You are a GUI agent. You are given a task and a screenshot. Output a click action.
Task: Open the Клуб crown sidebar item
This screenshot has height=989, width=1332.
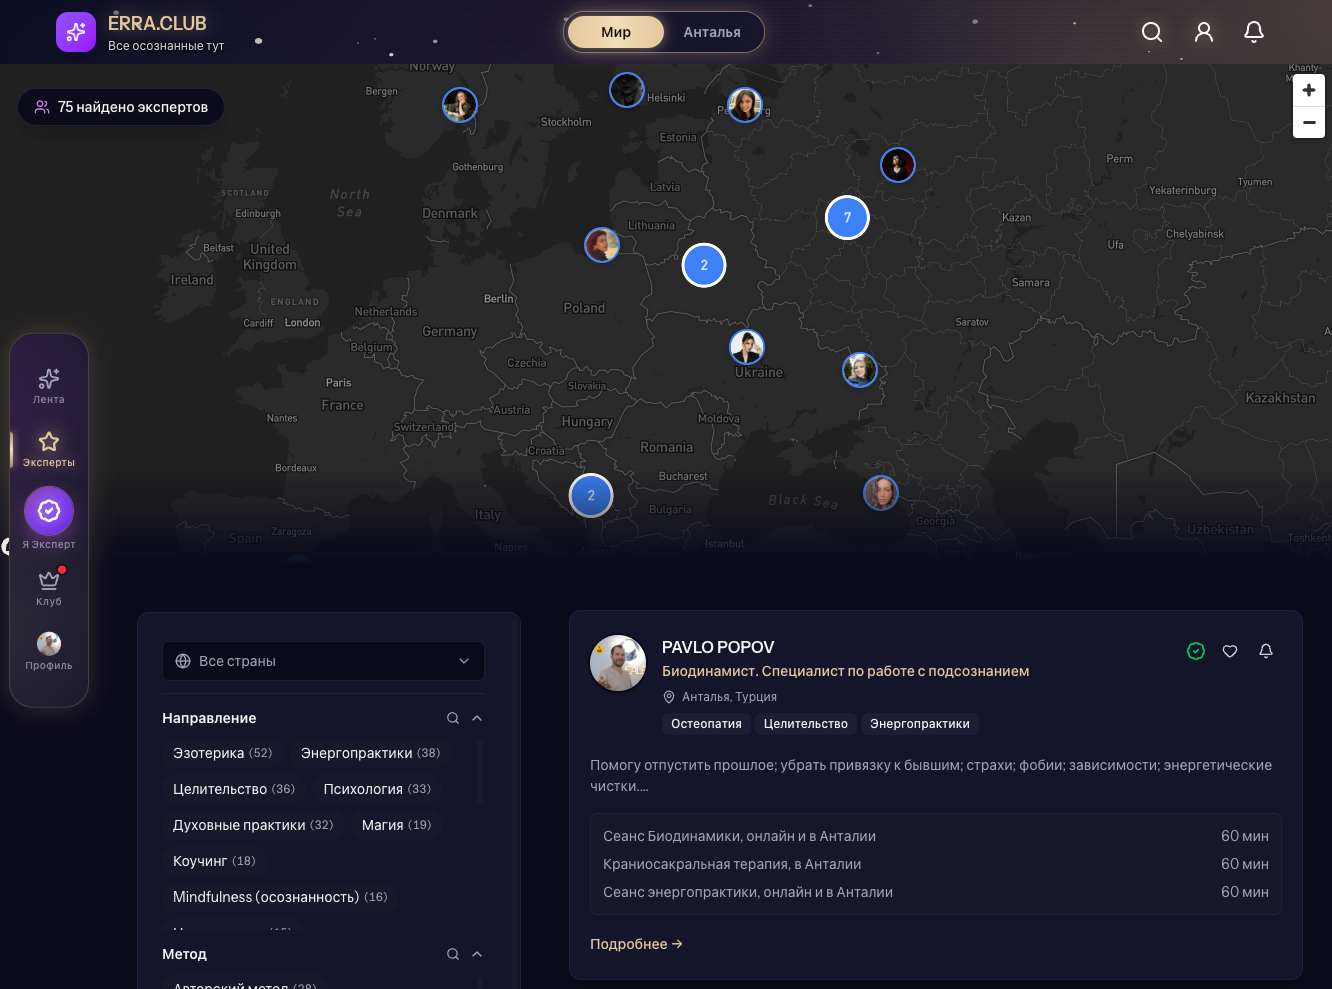click(x=49, y=588)
